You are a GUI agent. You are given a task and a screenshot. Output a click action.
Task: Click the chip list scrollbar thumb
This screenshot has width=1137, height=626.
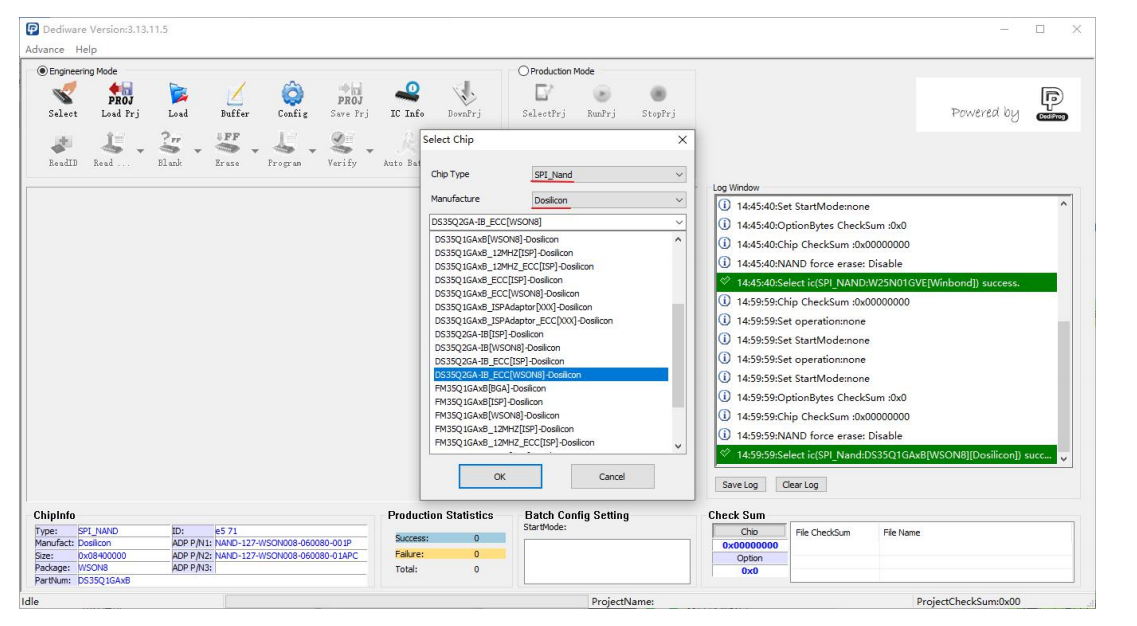coord(678,355)
